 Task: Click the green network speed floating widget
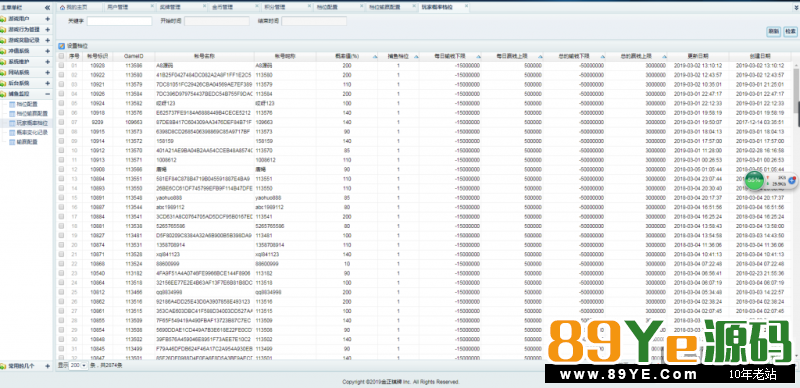pyautogui.click(x=754, y=180)
